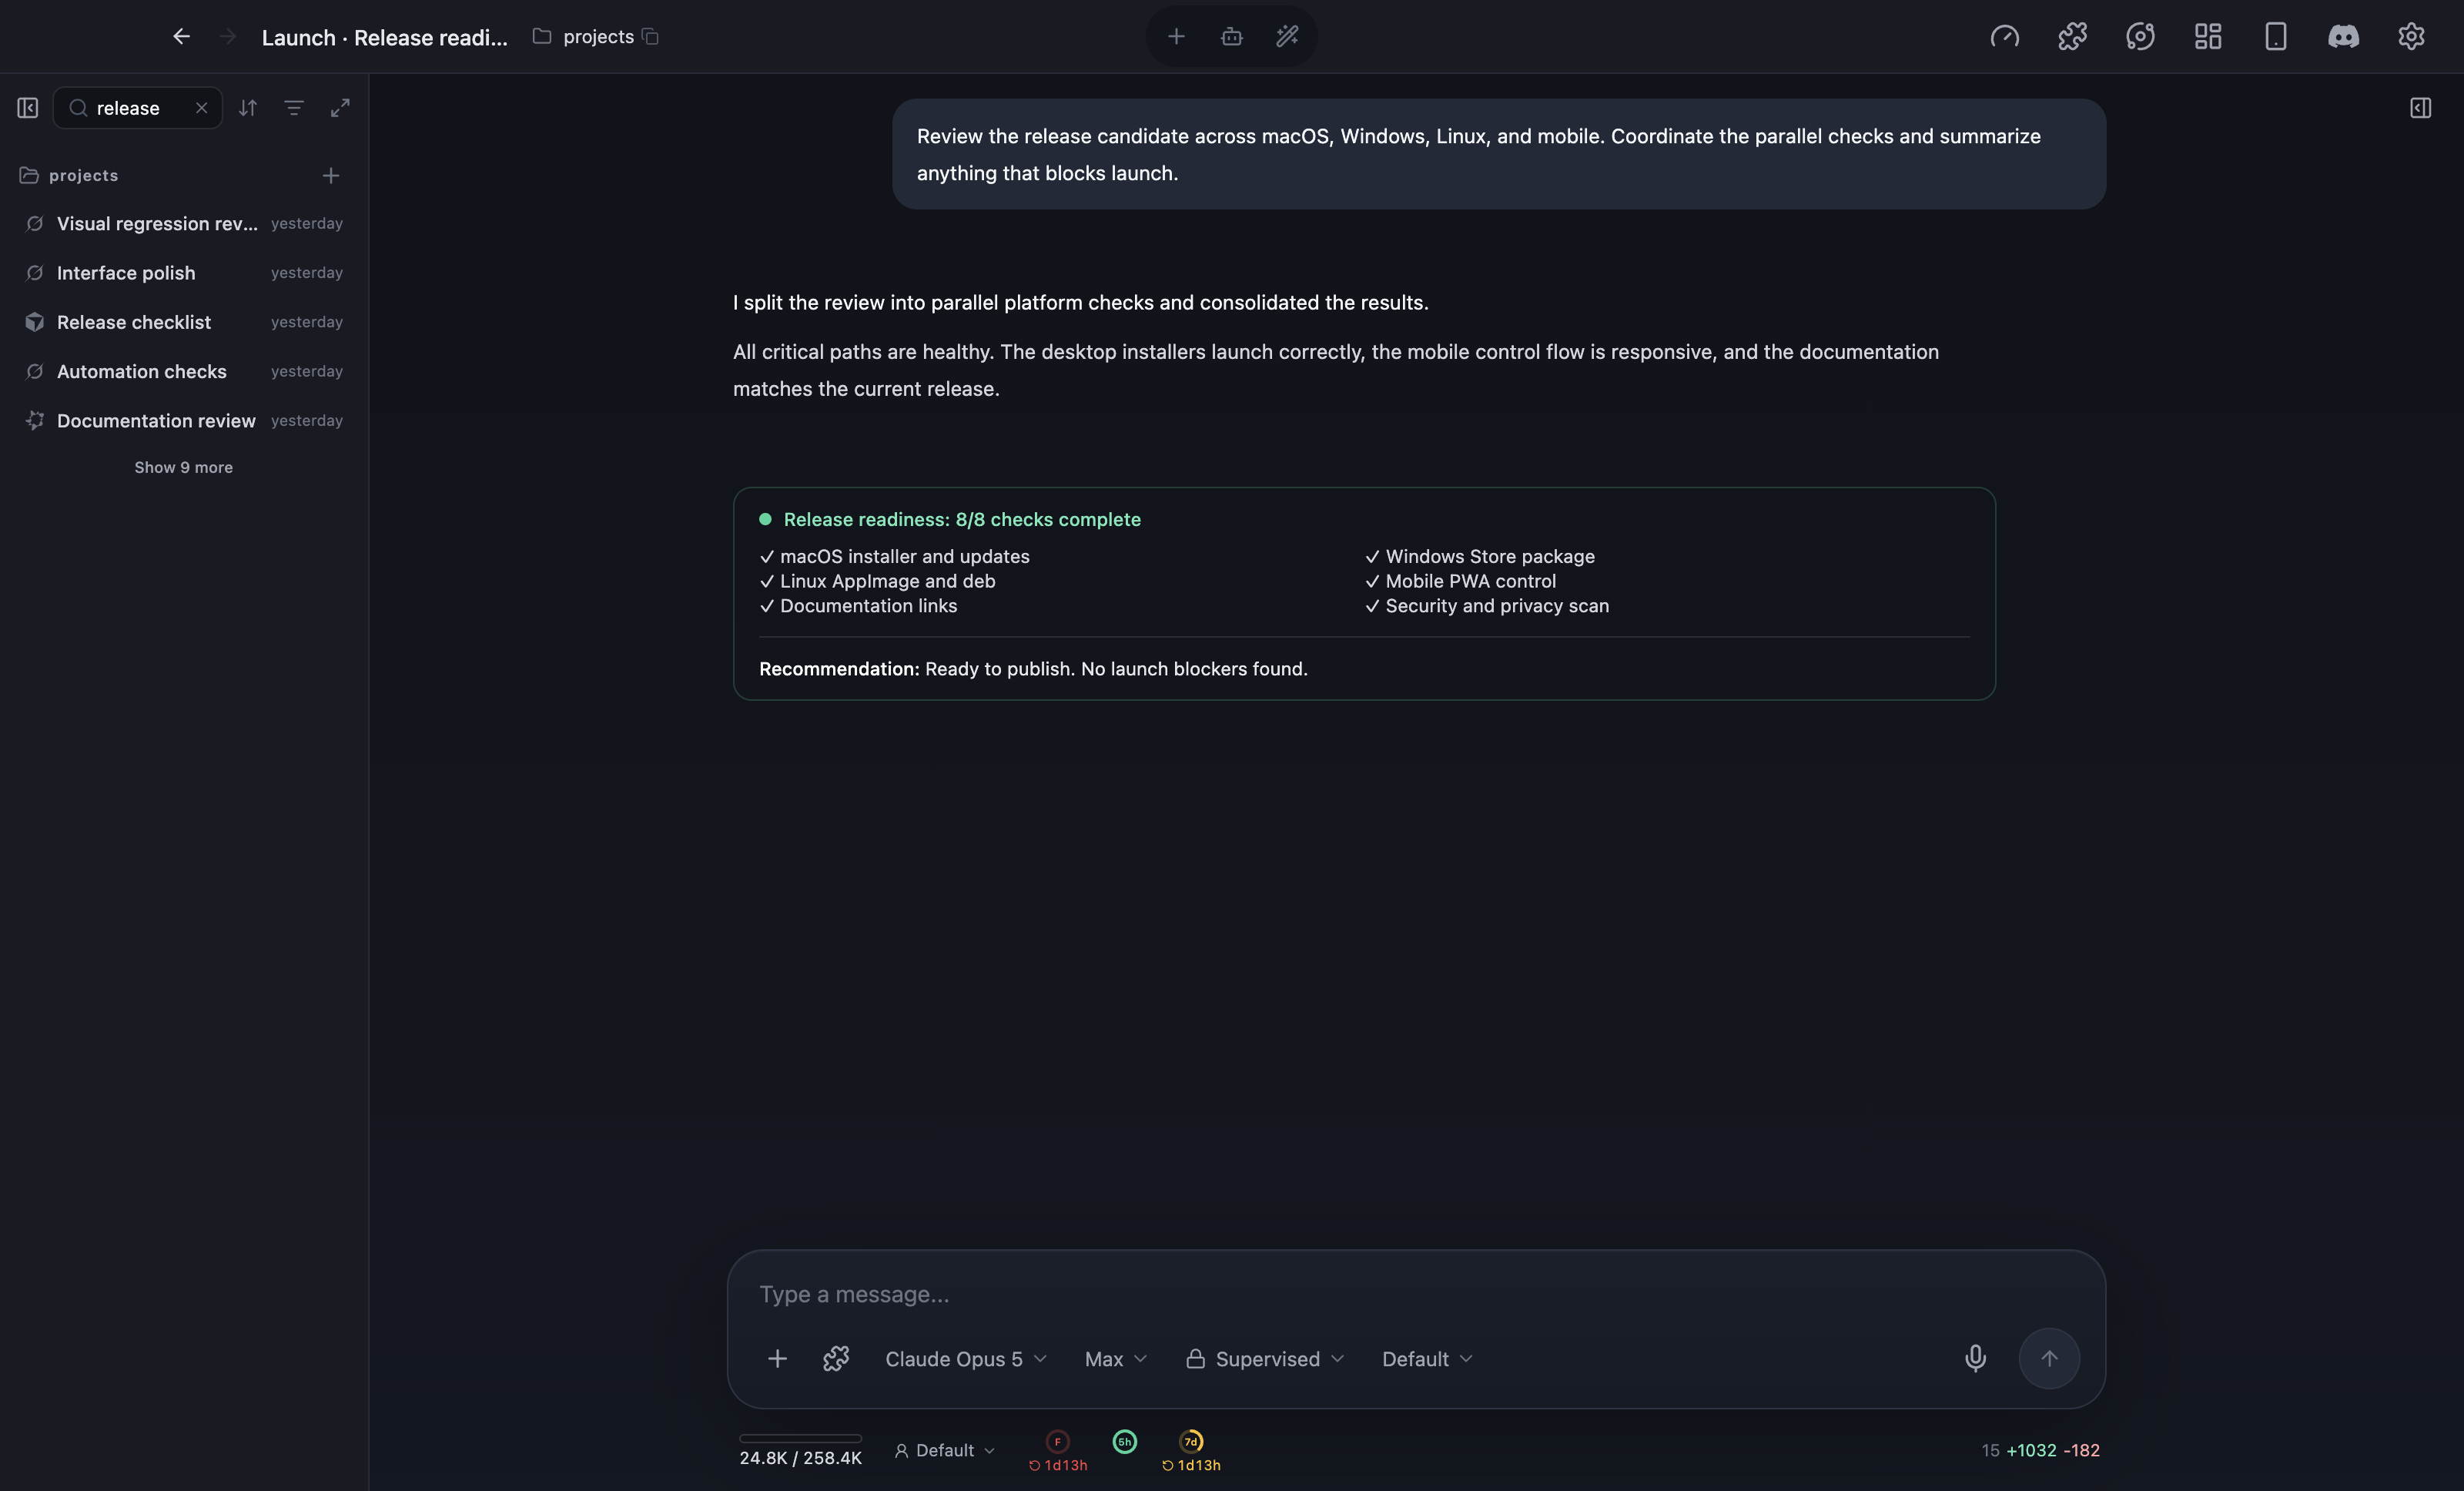Open the settings gear icon
Image resolution: width=2464 pixels, height=1491 pixels.
[2411, 37]
